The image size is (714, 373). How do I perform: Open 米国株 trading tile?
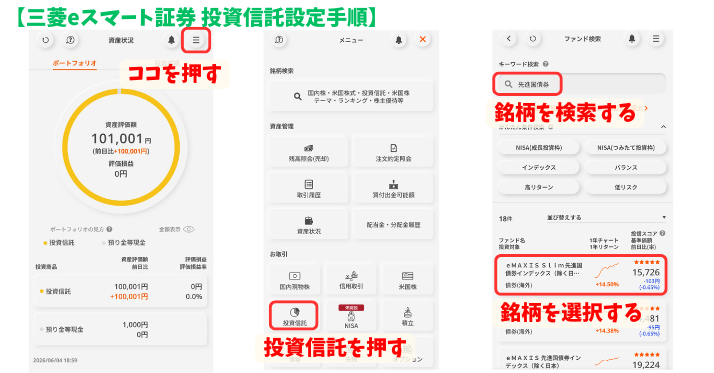(x=408, y=281)
